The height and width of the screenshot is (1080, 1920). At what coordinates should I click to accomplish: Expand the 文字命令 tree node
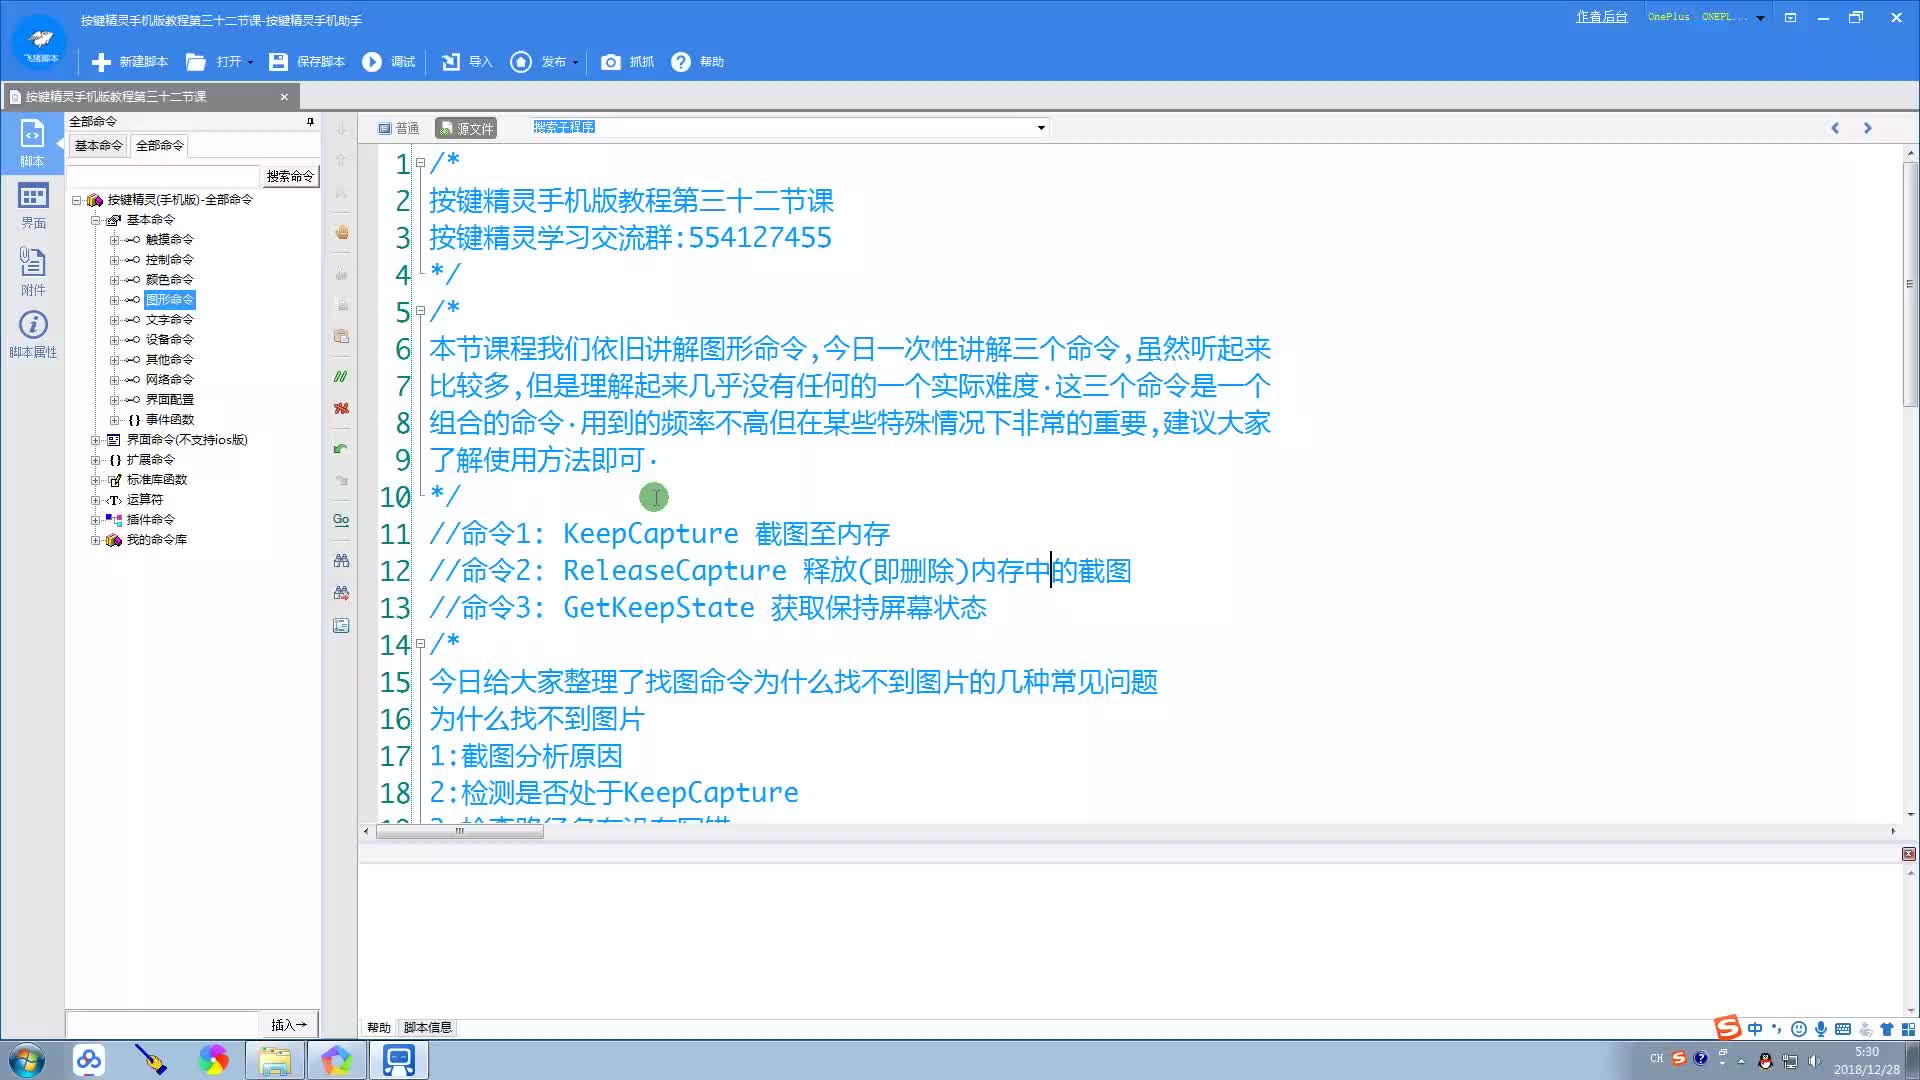pyautogui.click(x=114, y=320)
